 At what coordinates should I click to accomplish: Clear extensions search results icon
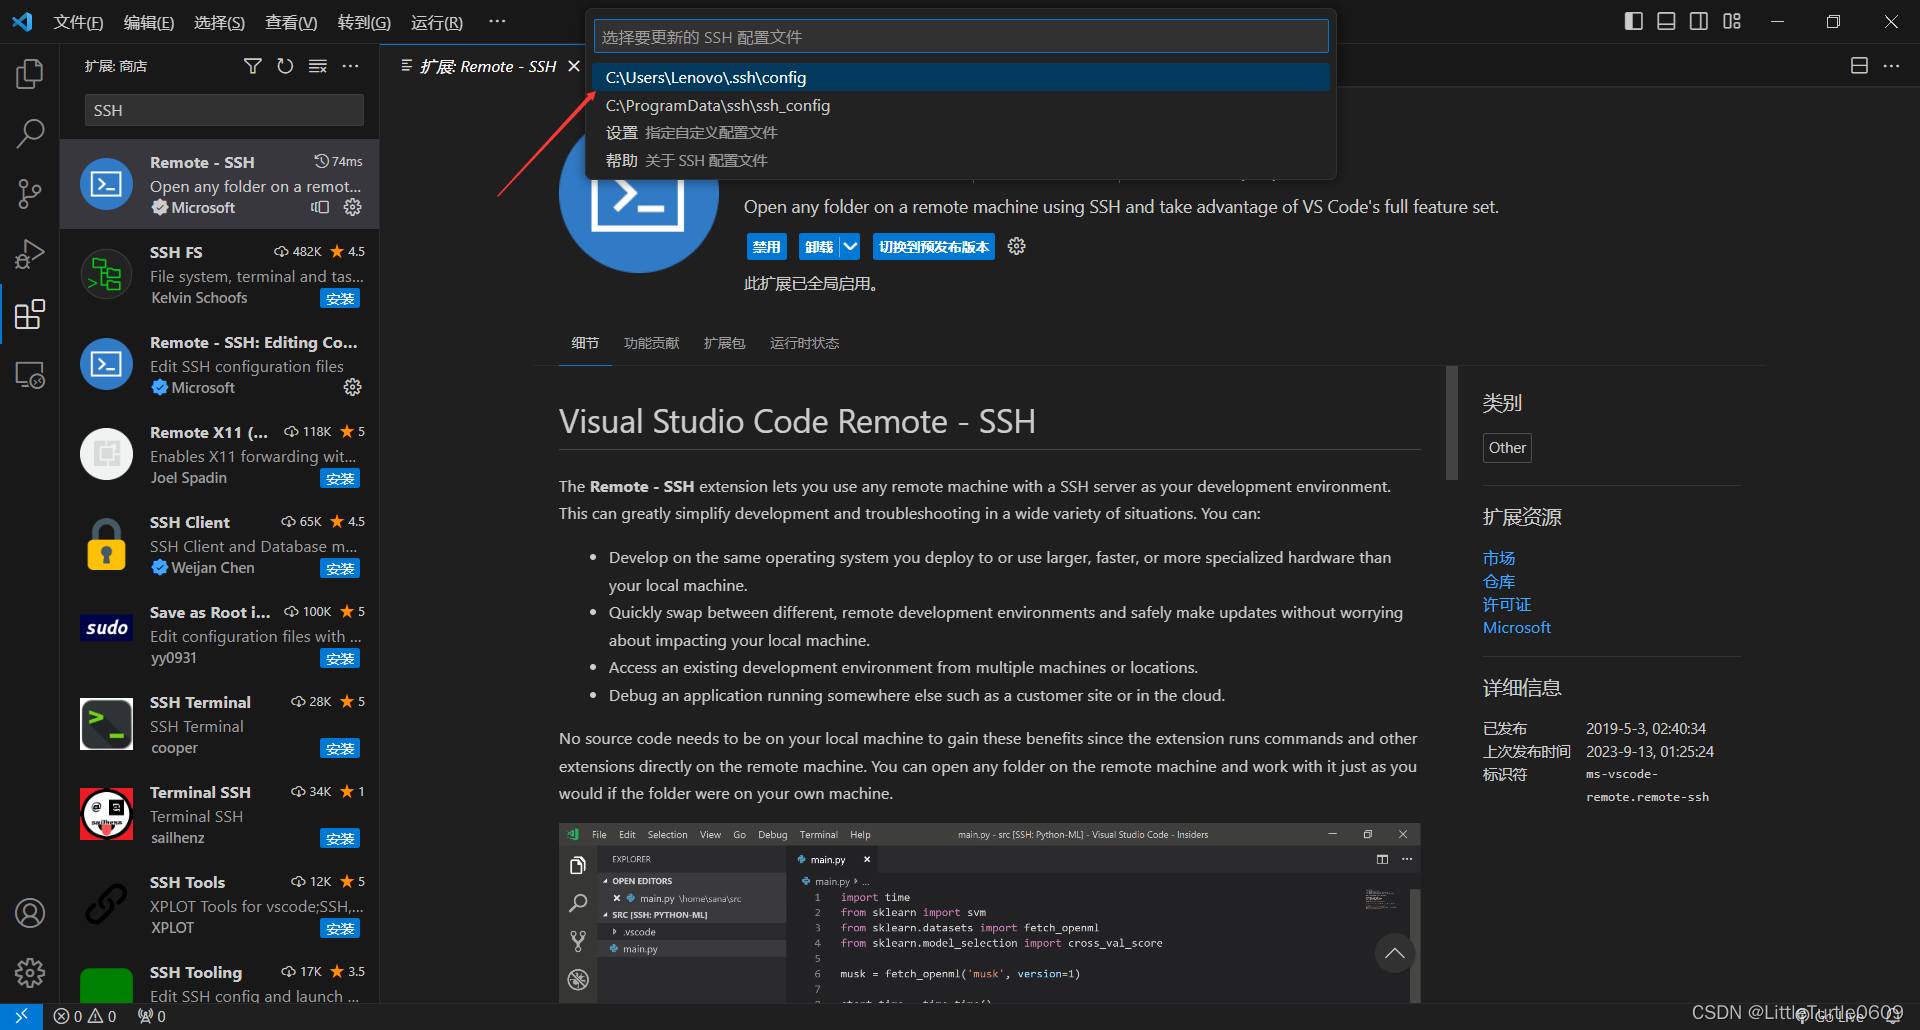point(318,66)
